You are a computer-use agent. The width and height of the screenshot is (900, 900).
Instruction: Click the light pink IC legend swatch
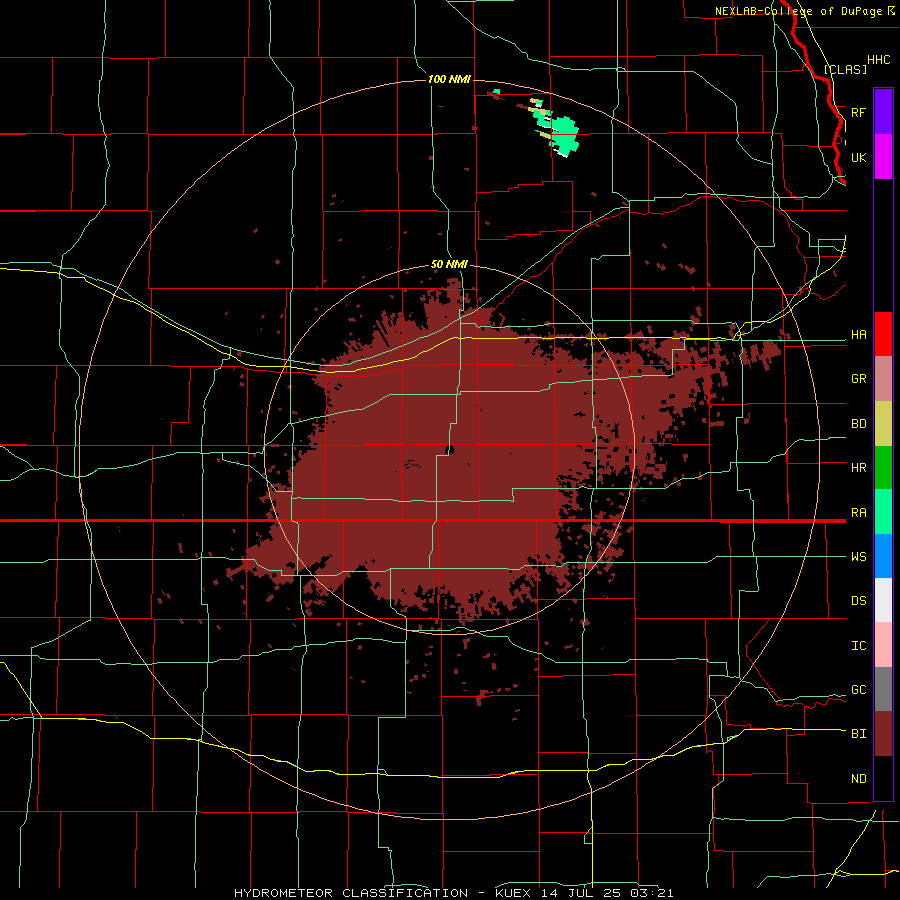883,645
